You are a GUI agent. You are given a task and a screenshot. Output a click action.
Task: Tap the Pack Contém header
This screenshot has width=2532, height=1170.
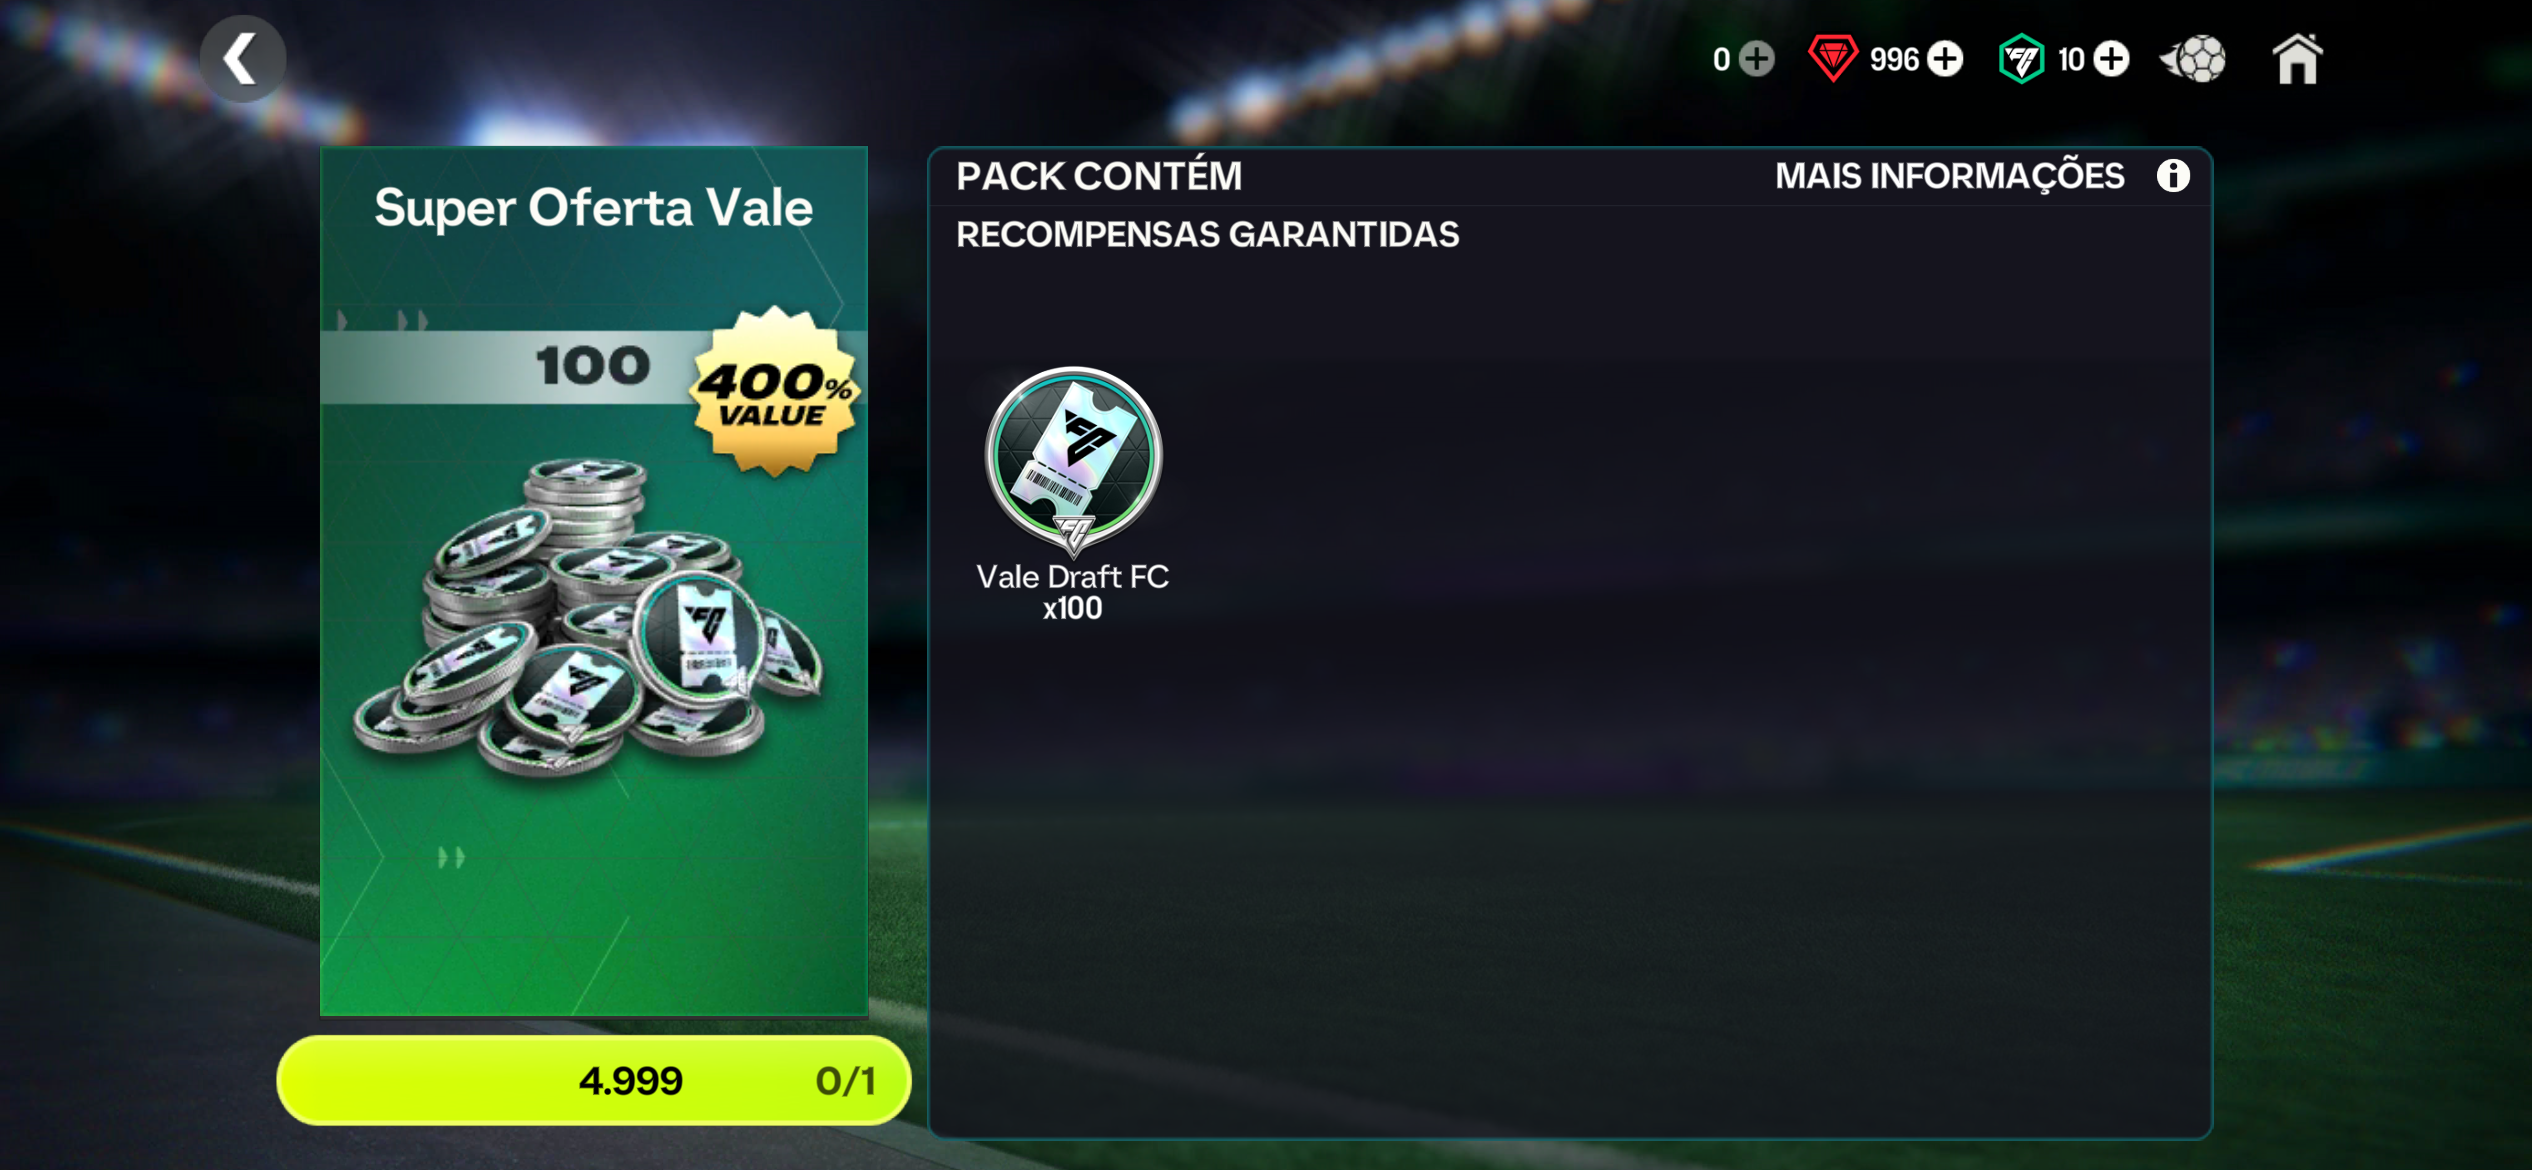(x=1099, y=176)
